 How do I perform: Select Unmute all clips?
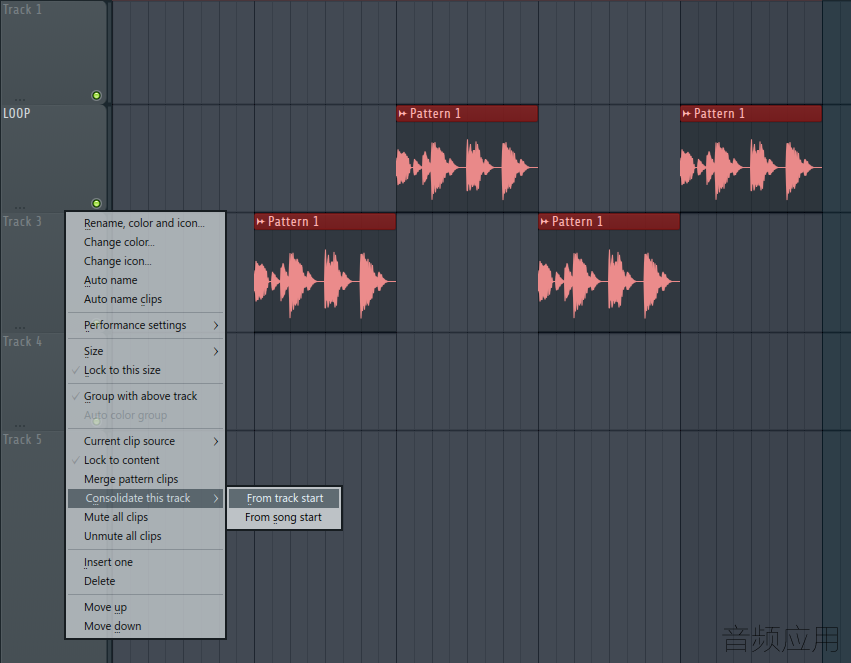pyautogui.click(x=144, y=536)
